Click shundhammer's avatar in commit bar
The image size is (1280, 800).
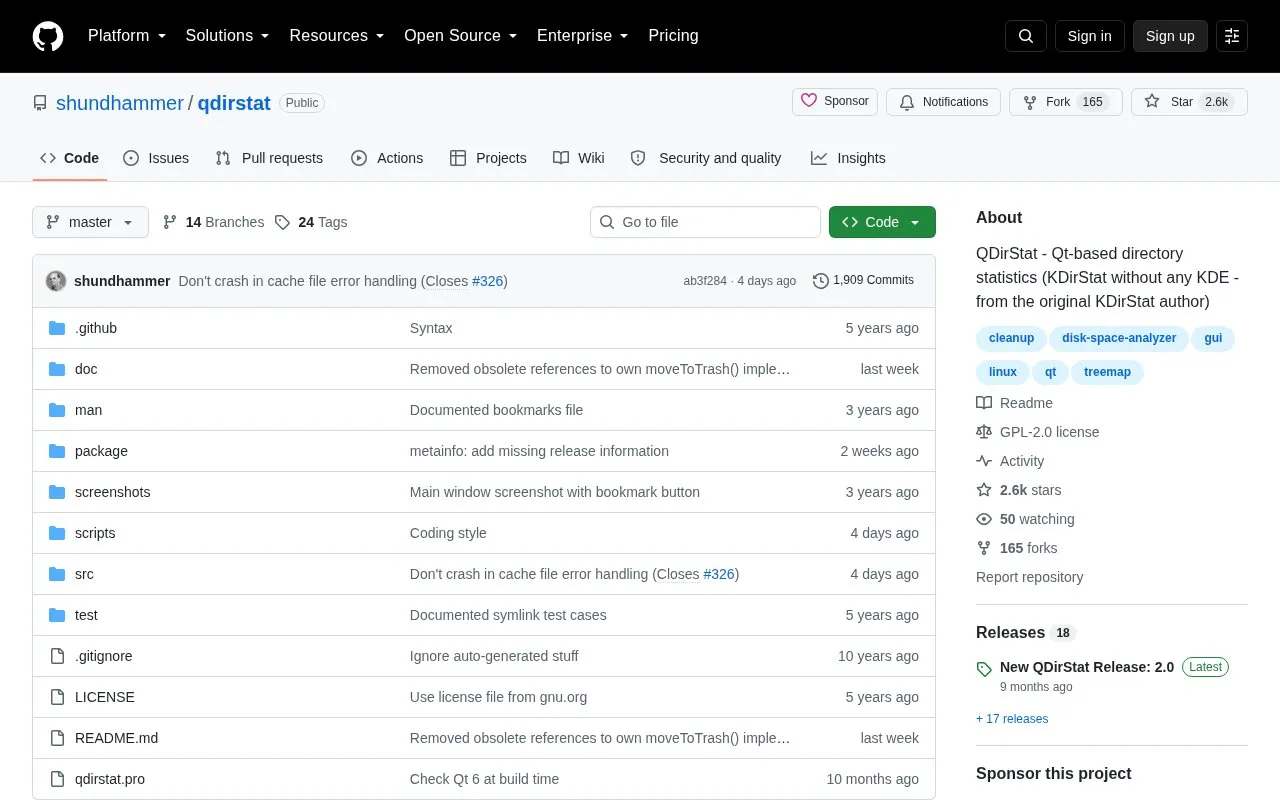pyautogui.click(x=56, y=281)
